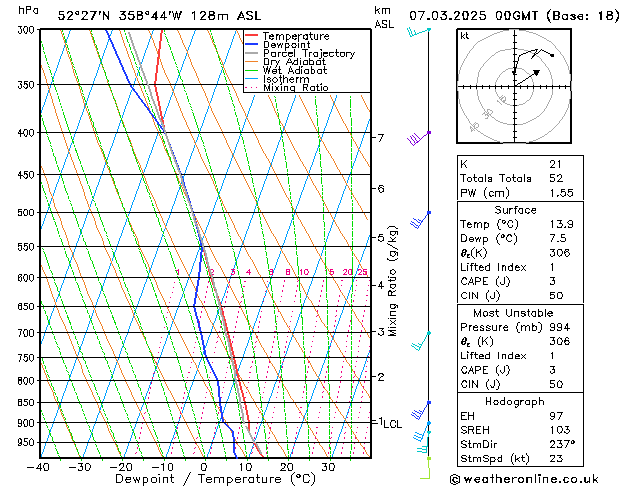Click the cyan wind barb at 700 hPa
Screen dimensions: 629x486
point(421,341)
